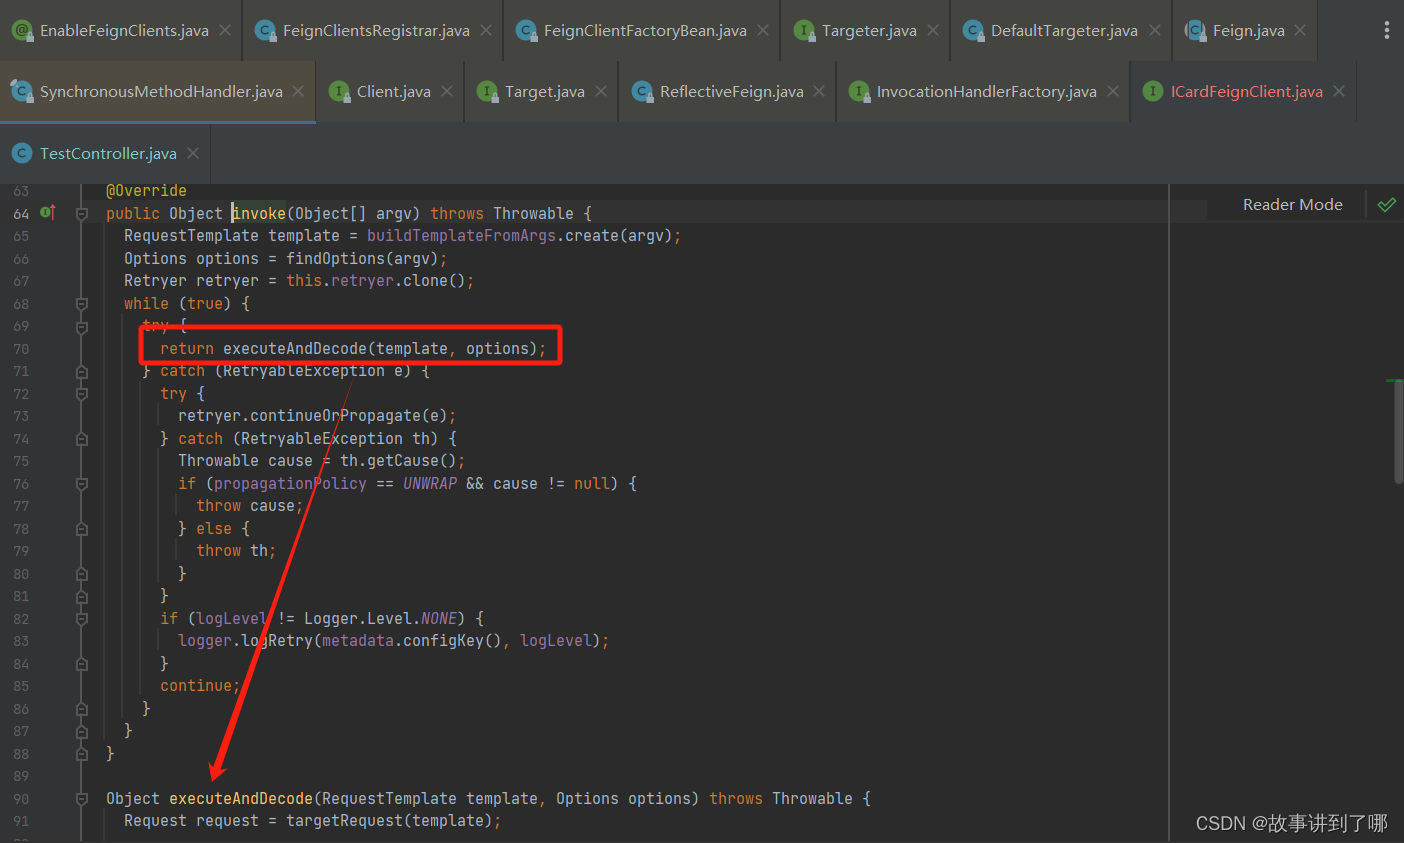Click on 'buildTemplateFromArgs' in line 65

click(461, 236)
